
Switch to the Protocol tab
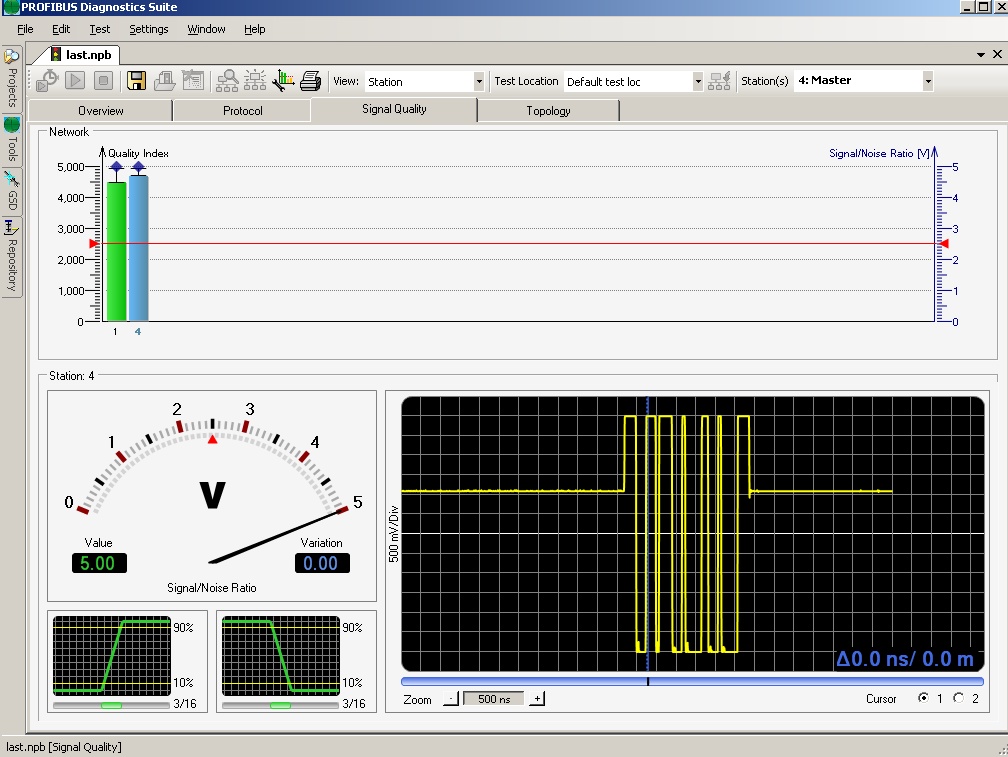point(243,111)
